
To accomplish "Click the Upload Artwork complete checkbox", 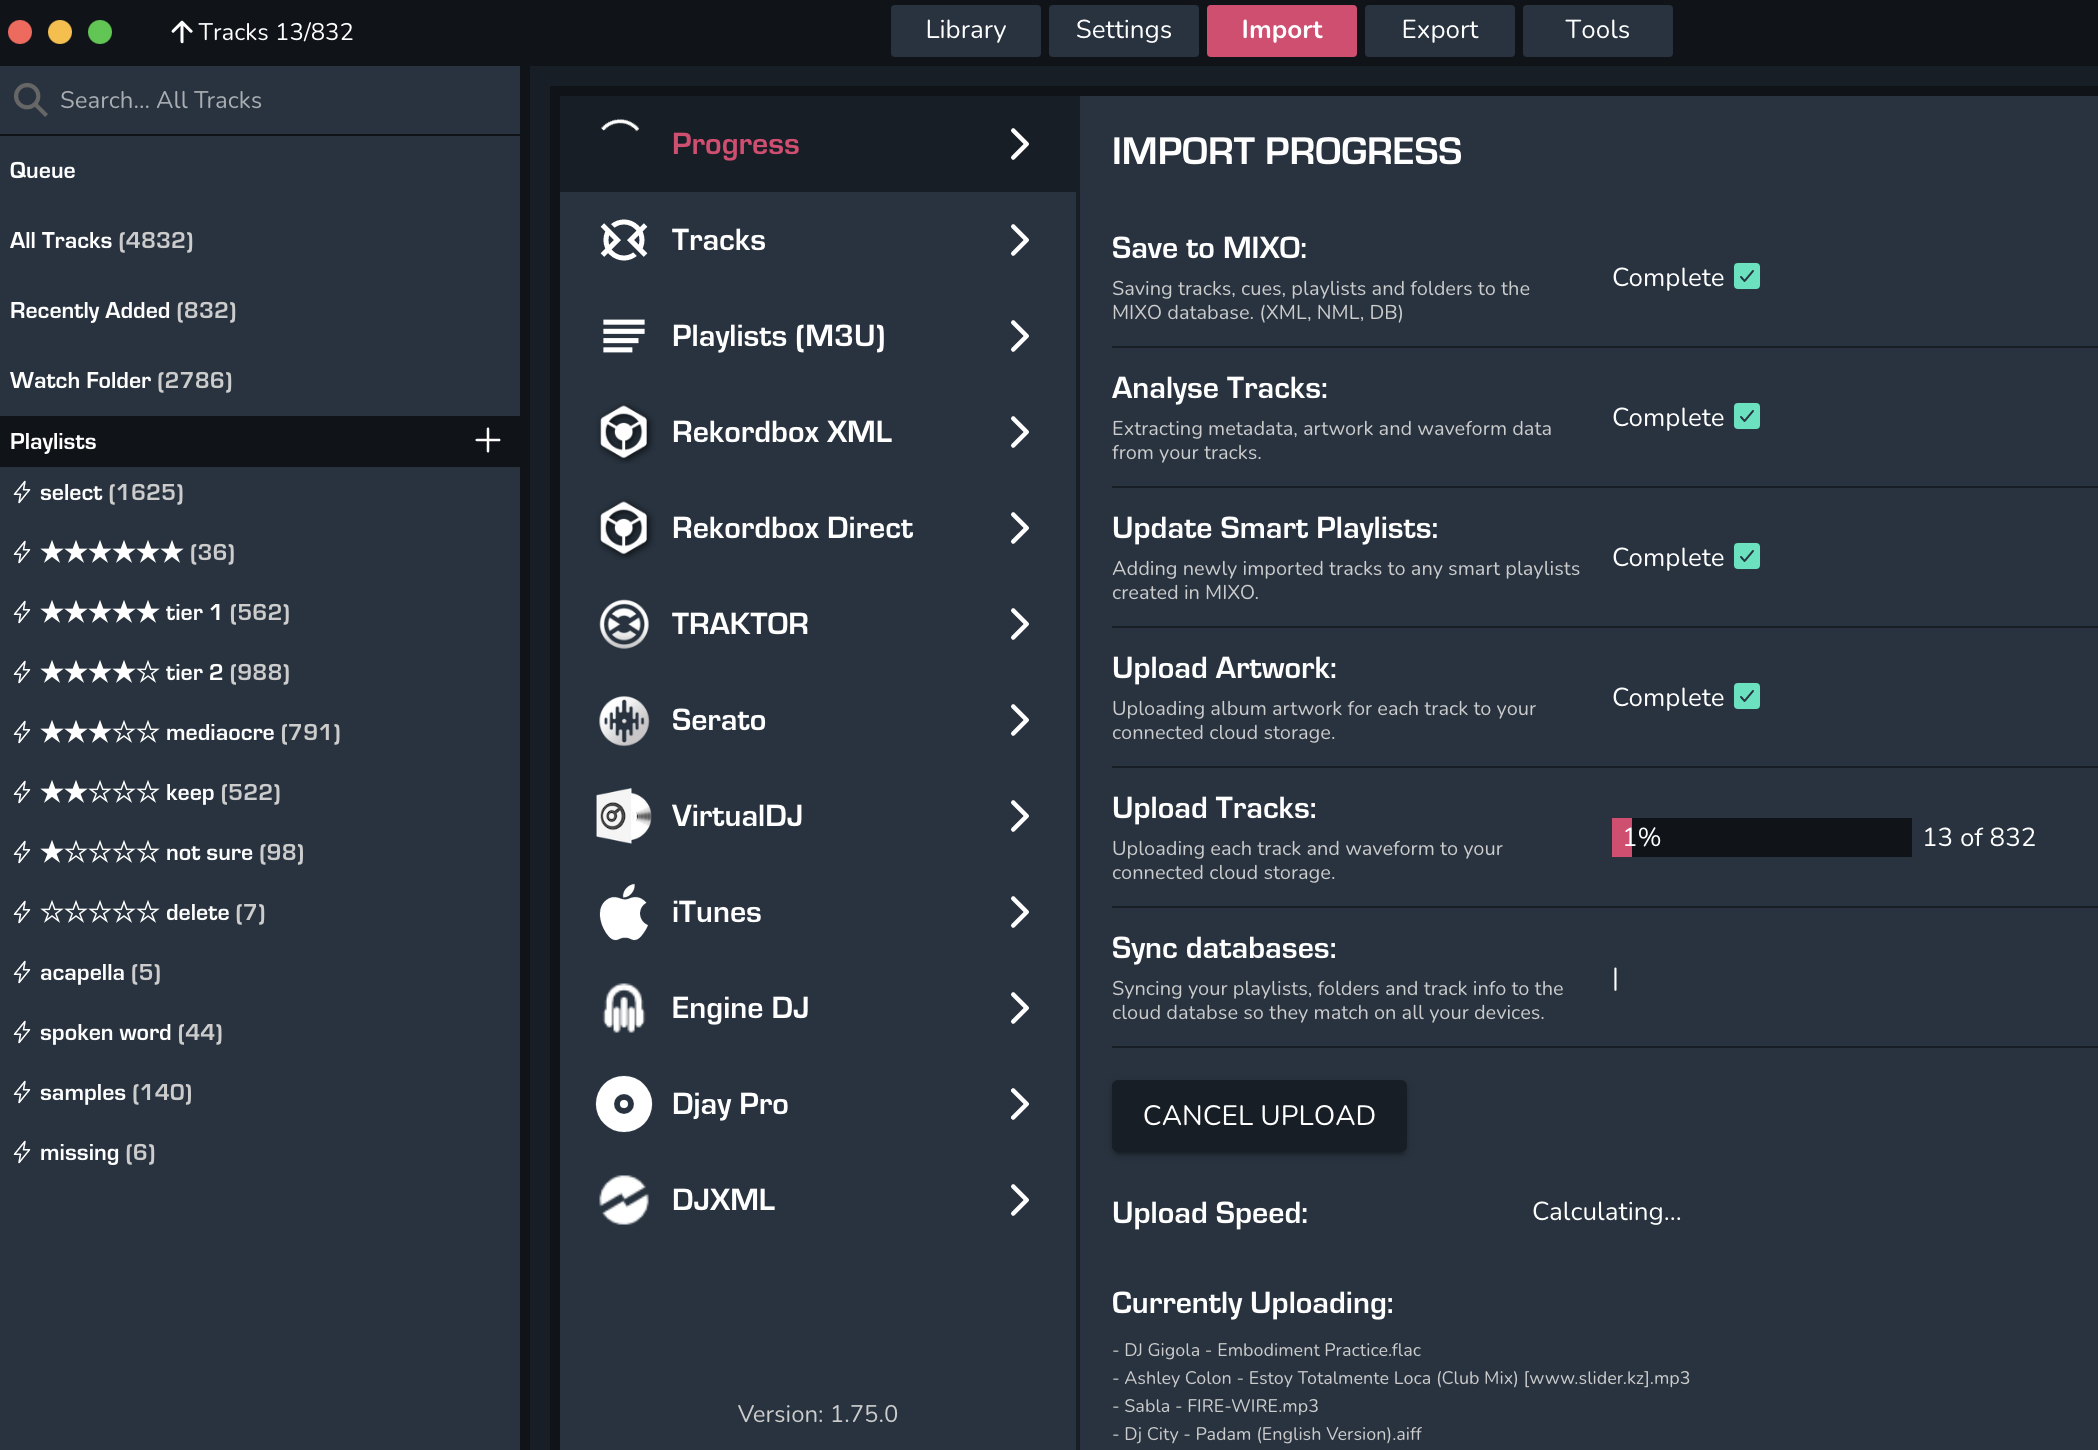I will click(1747, 696).
